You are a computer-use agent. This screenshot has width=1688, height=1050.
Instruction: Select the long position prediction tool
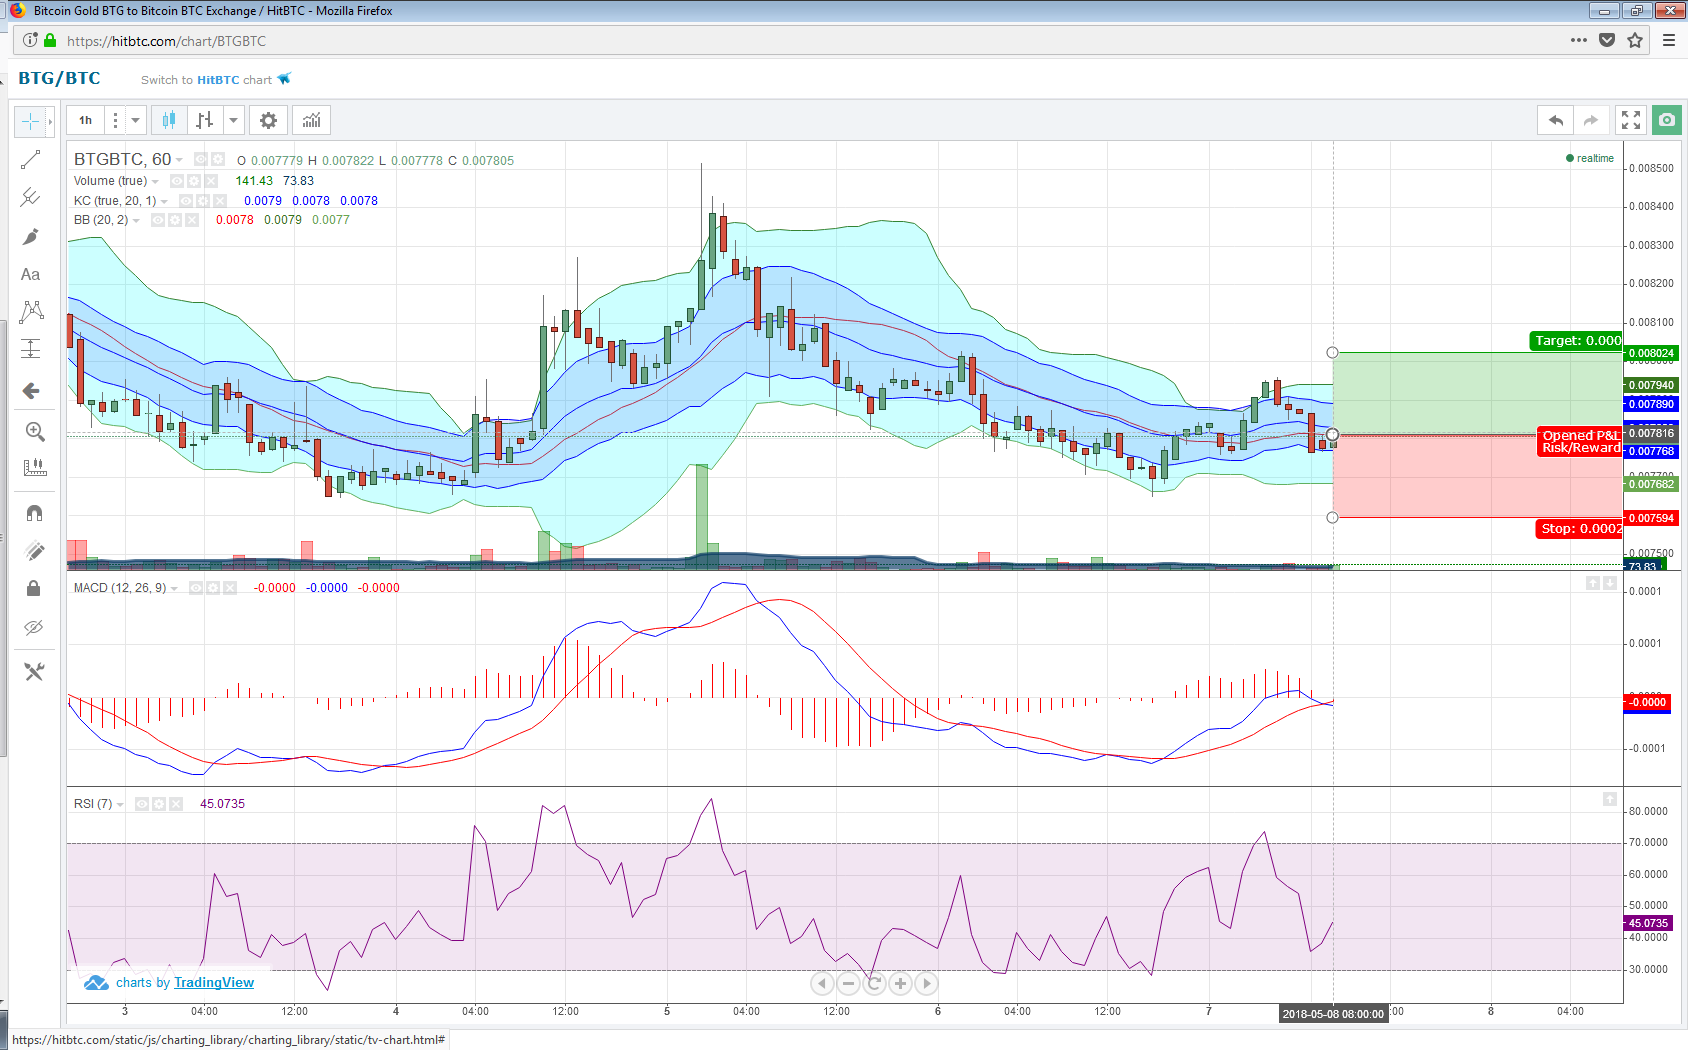pos(31,349)
